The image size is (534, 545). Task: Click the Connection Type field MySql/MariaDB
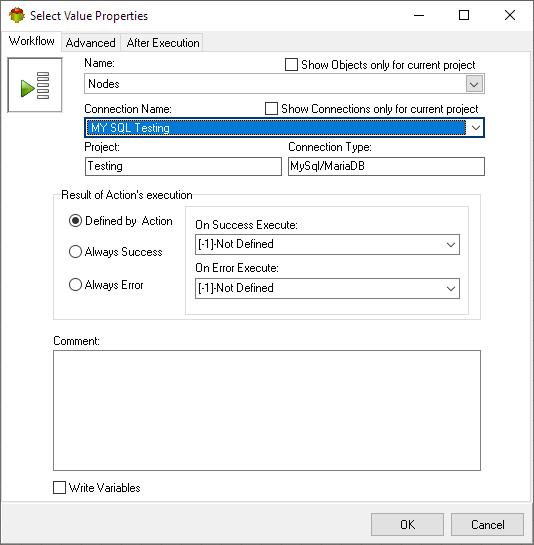(x=386, y=166)
